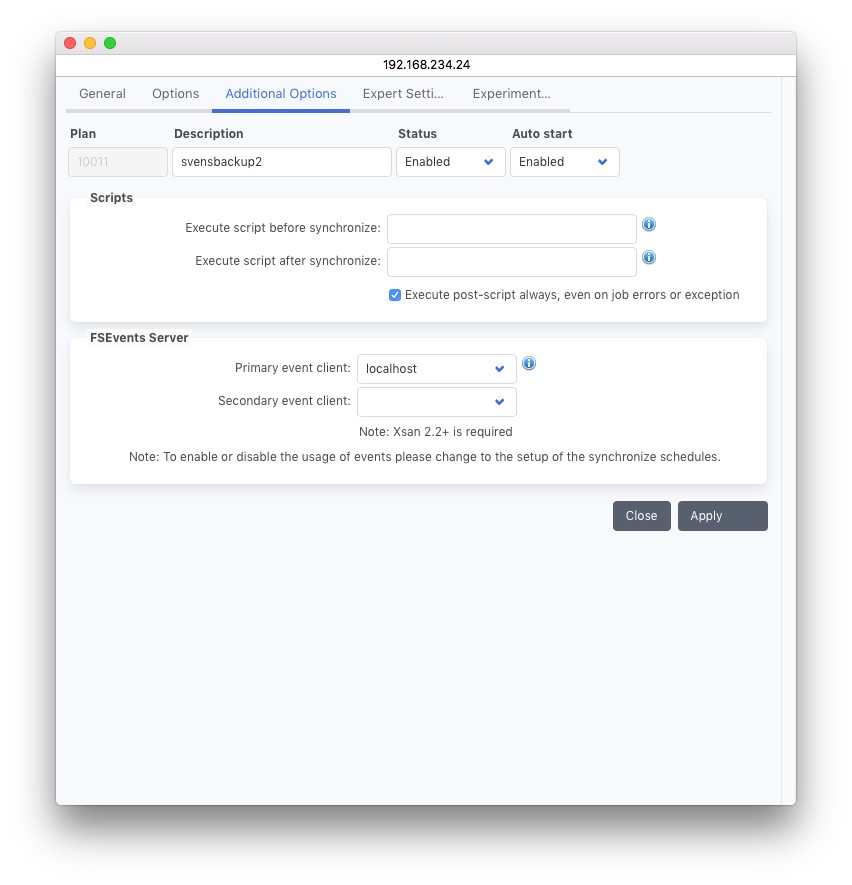Toggle Execute post-script always checkbox
This screenshot has height=885, width=852.
coord(395,295)
